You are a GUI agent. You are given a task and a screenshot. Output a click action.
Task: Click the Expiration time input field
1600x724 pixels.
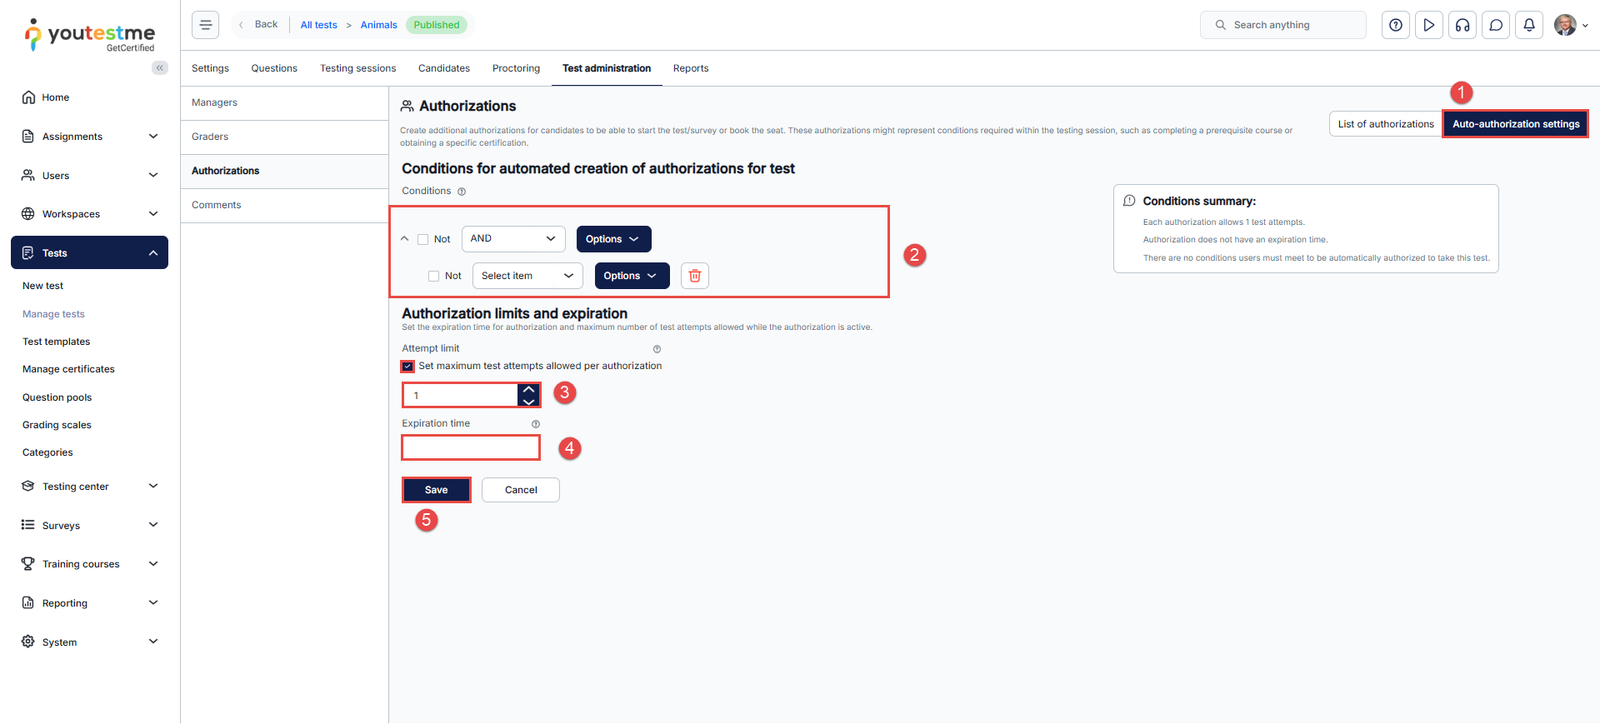[x=471, y=448]
